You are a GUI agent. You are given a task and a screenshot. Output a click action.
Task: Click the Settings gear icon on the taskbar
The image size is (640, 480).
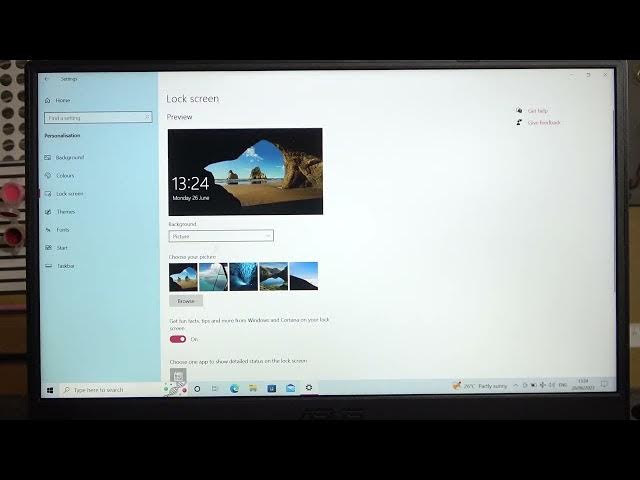tap(309, 387)
